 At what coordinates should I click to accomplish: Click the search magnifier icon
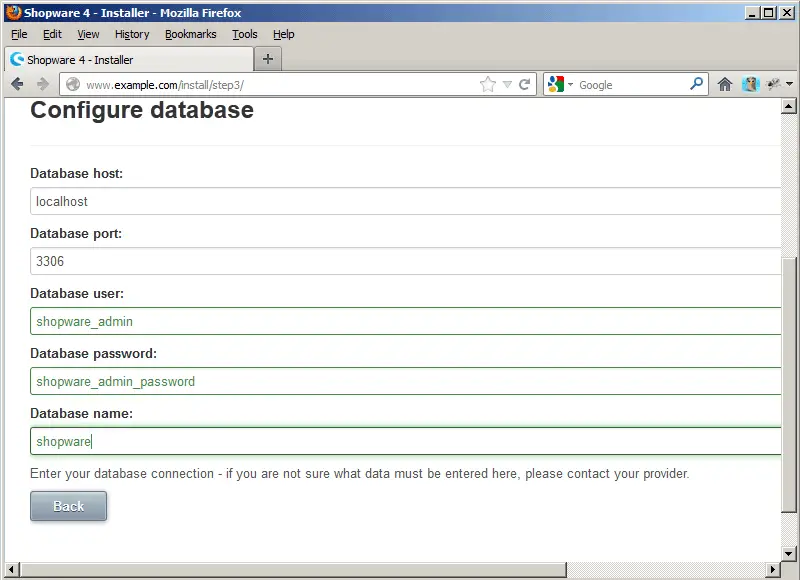(x=696, y=84)
